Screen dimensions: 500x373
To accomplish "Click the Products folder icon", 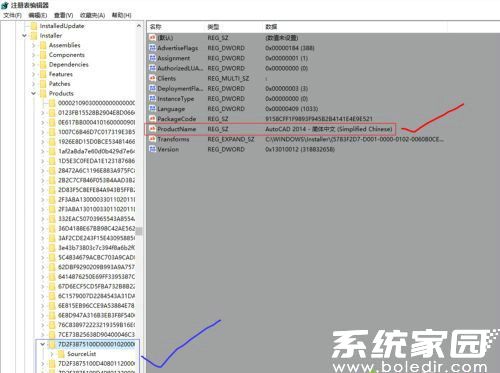I will tap(43, 93).
